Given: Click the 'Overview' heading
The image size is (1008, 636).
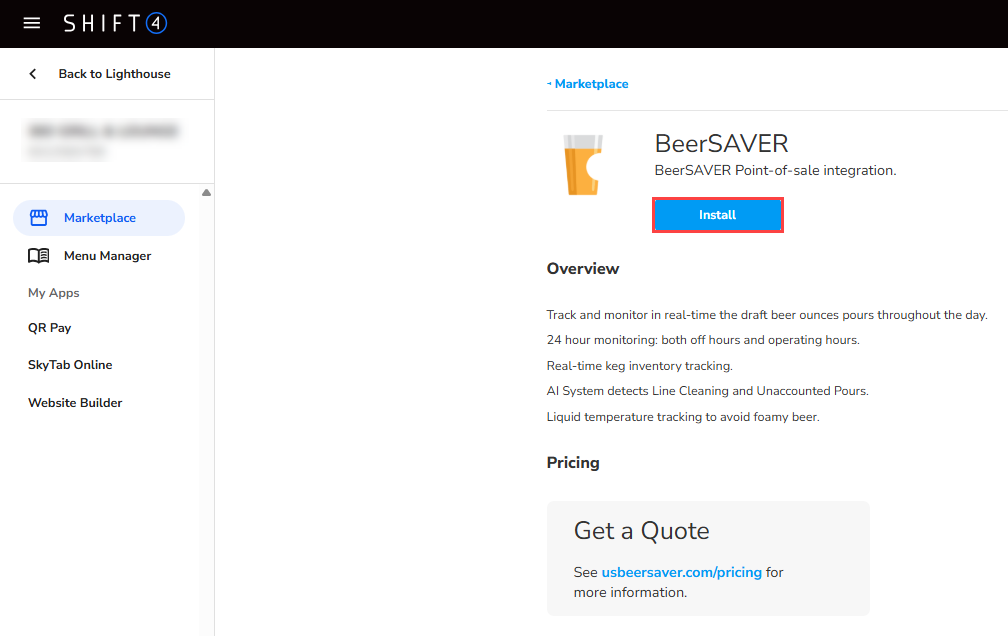Looking at the screenshot, I should coord(582,269).
